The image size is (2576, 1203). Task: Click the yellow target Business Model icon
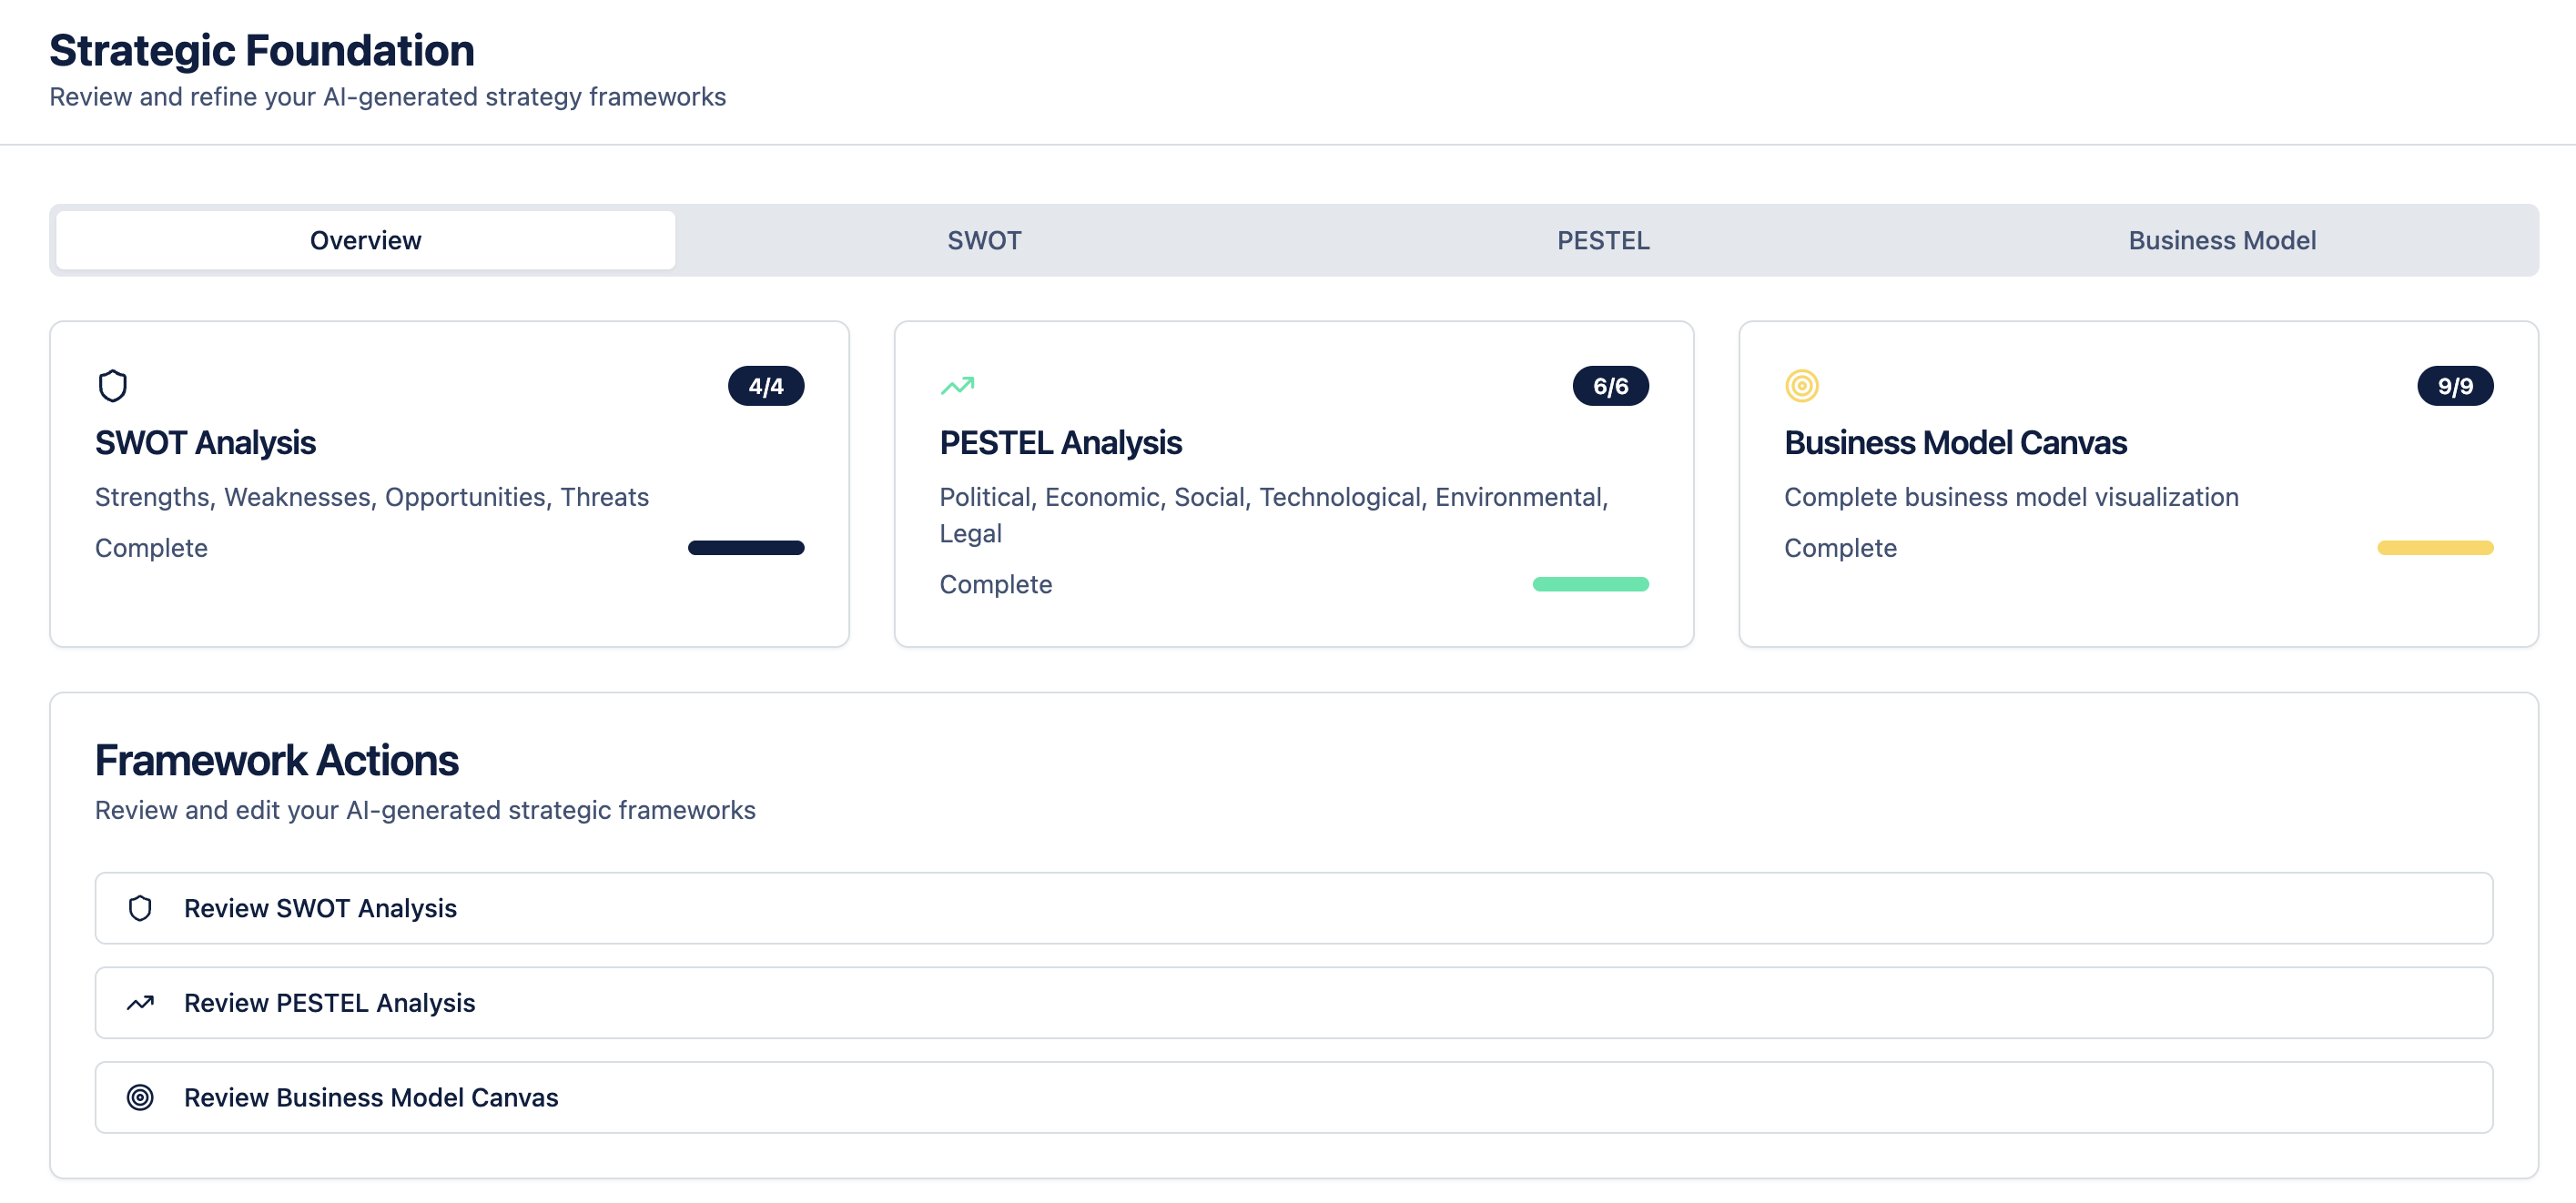tap(1801, 385)
